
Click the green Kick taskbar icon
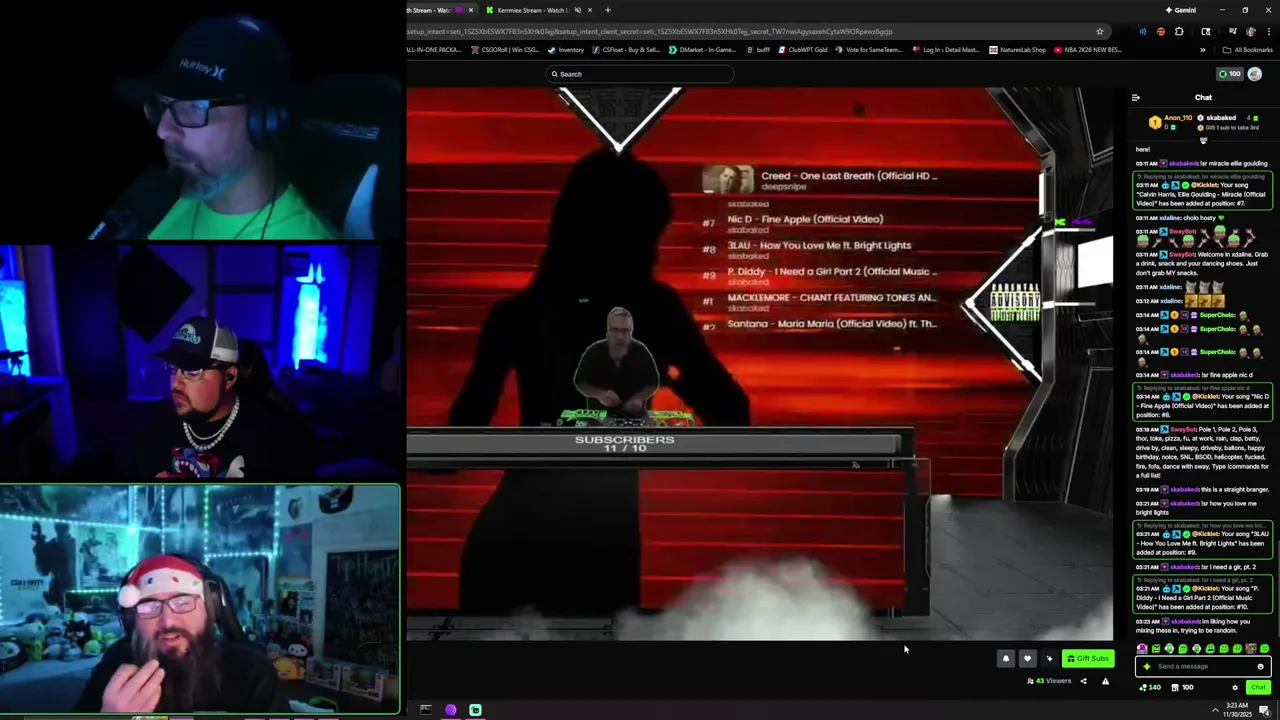tap(475, 710)
